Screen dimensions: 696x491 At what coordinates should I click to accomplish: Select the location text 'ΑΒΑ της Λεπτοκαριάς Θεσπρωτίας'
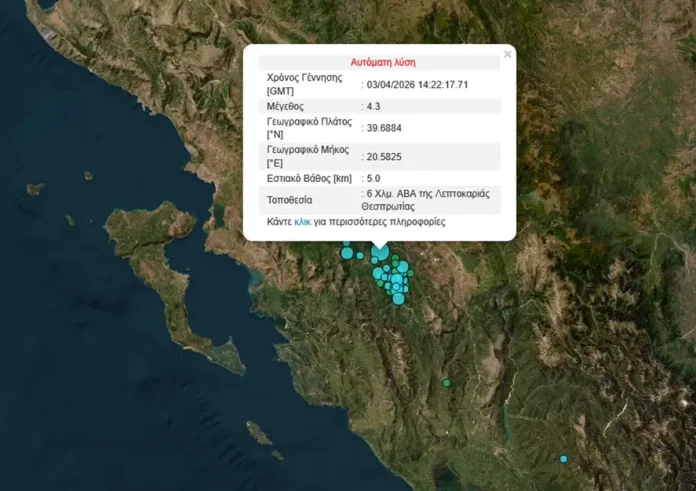point(426,200)
